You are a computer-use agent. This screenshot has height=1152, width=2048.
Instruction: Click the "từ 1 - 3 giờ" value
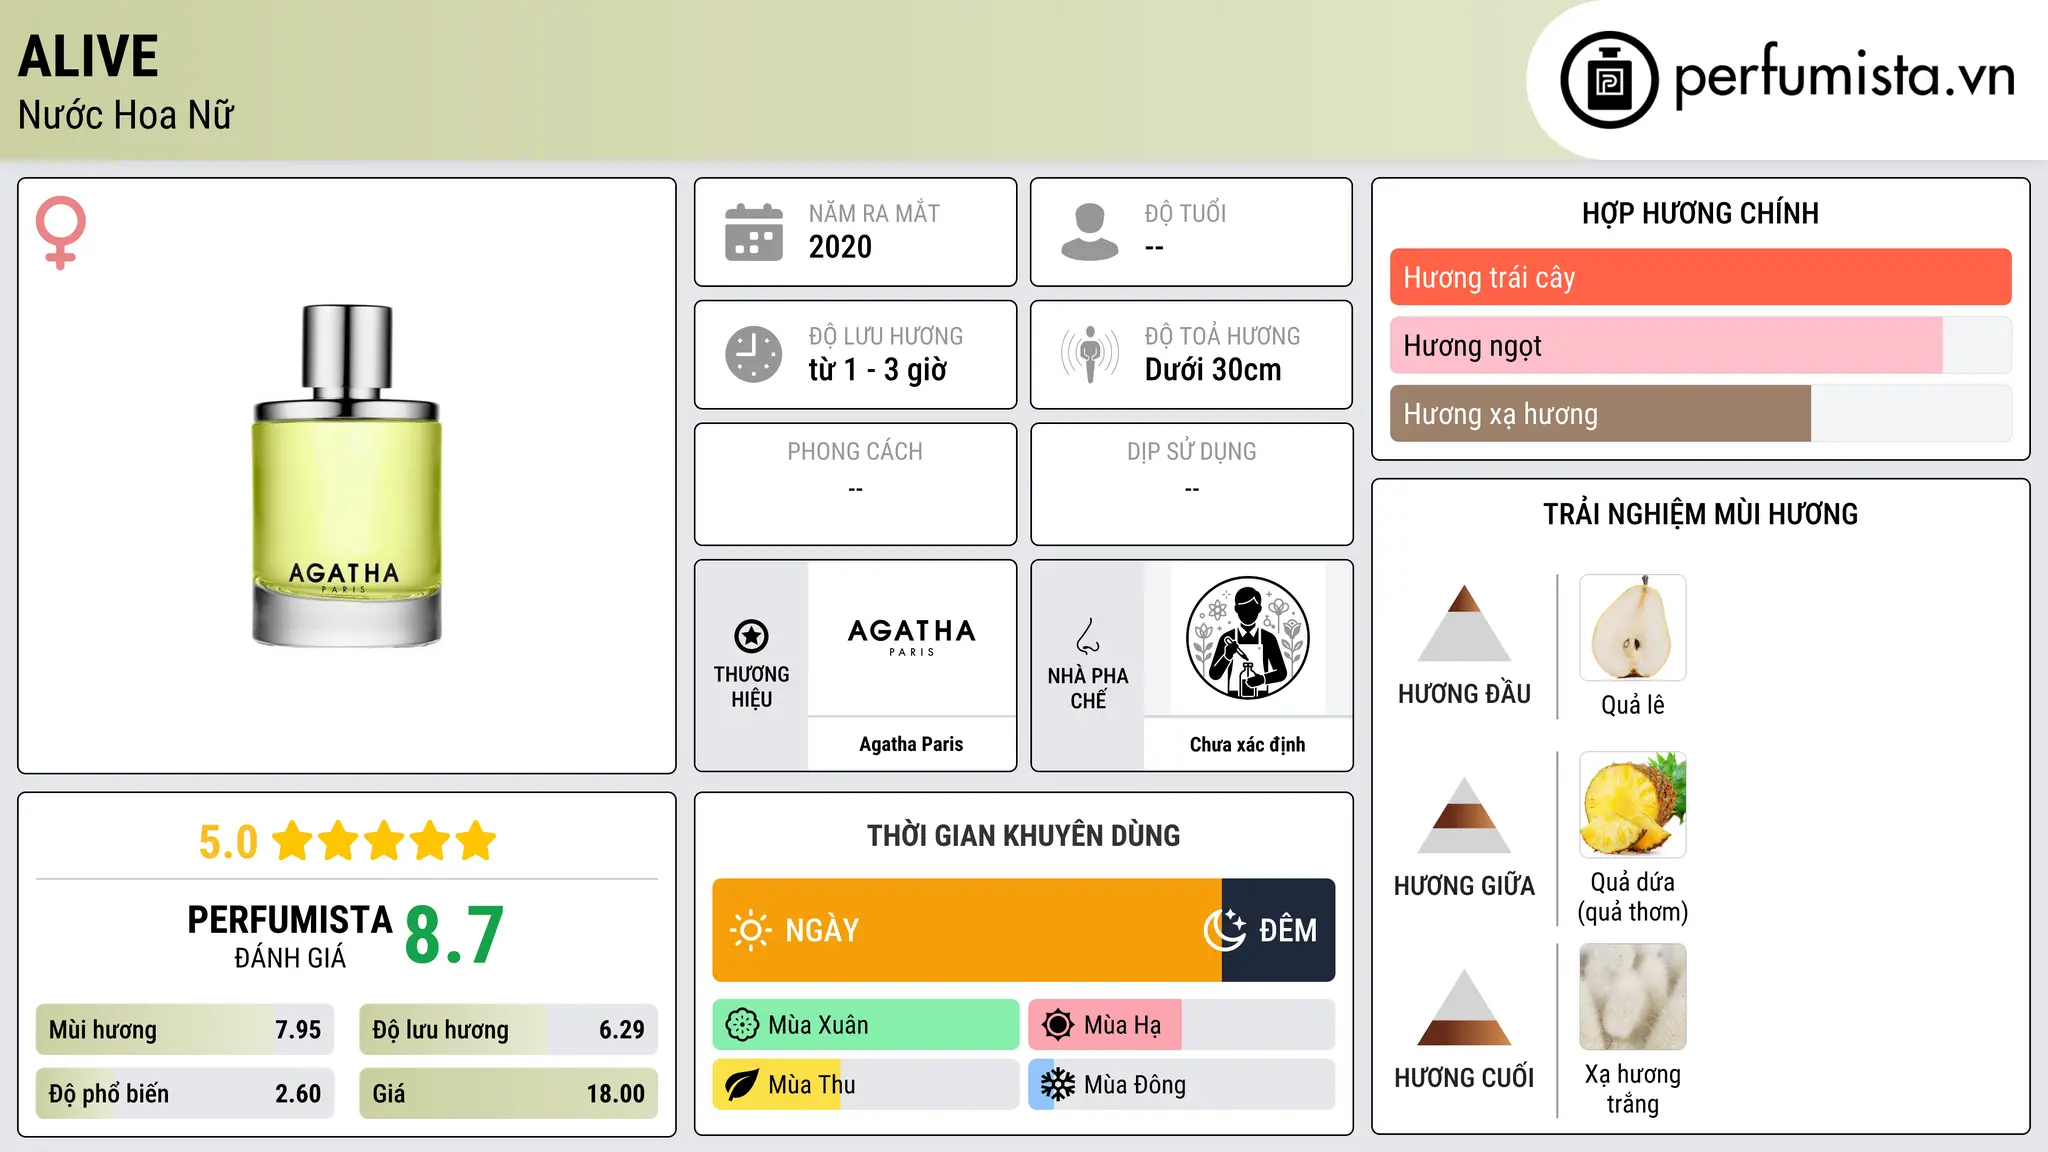877,370
